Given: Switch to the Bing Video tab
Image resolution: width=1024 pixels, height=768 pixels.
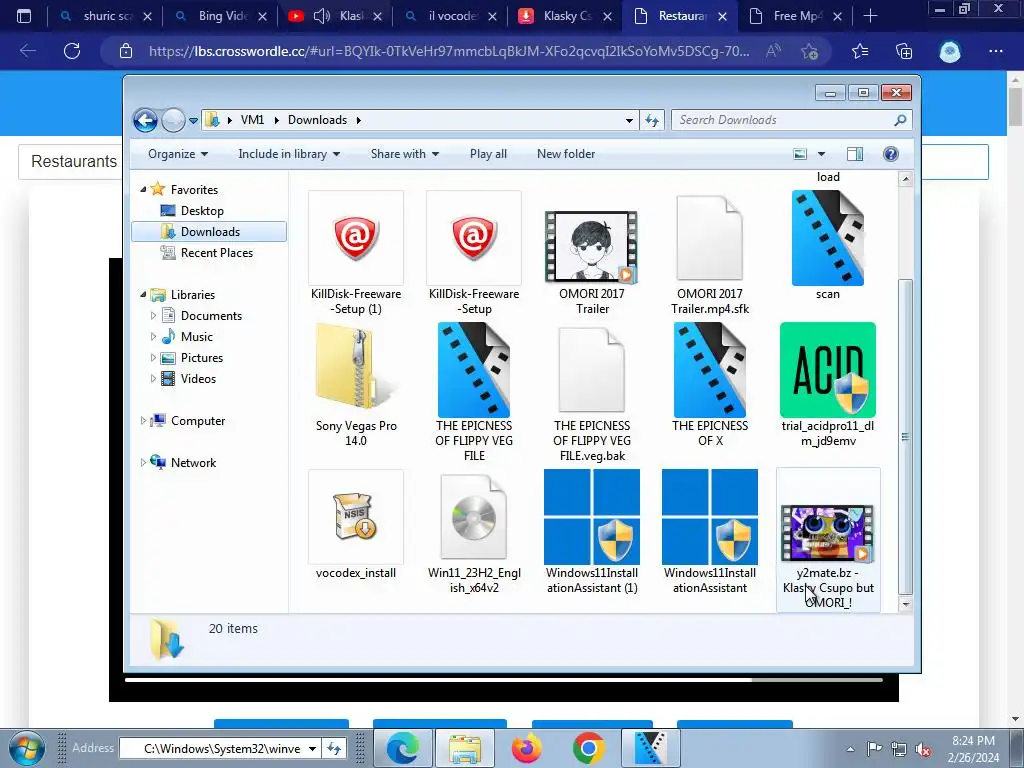Looking at the screenshot, I should pos(220,16).
